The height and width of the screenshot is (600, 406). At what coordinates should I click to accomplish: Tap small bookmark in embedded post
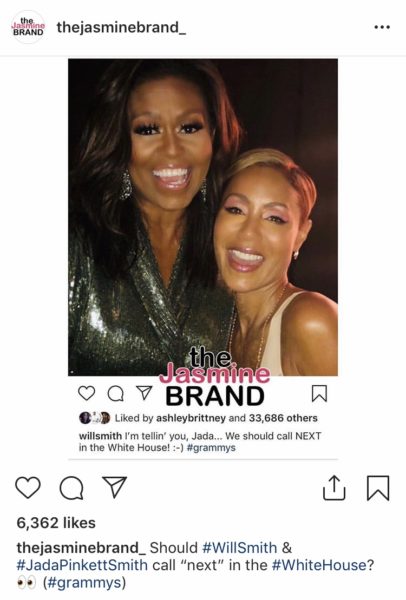tap(319, 393)
